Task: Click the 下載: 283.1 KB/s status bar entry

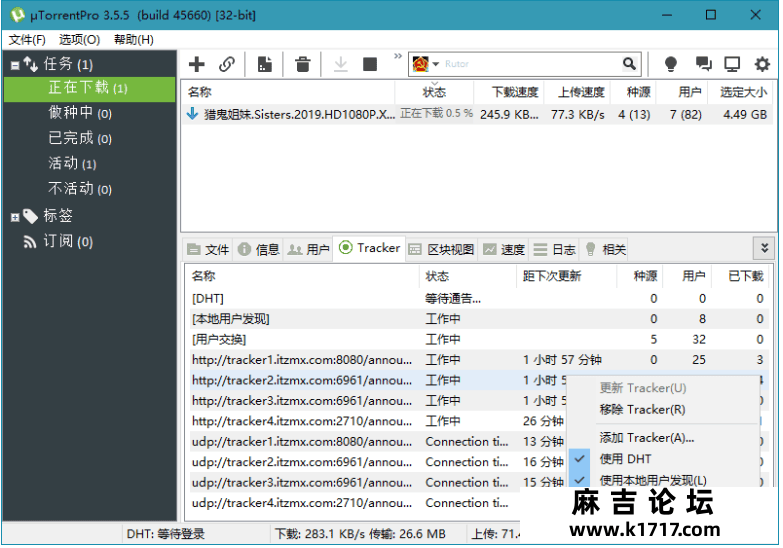Action: pyautogui.click(x=360, y=534)
